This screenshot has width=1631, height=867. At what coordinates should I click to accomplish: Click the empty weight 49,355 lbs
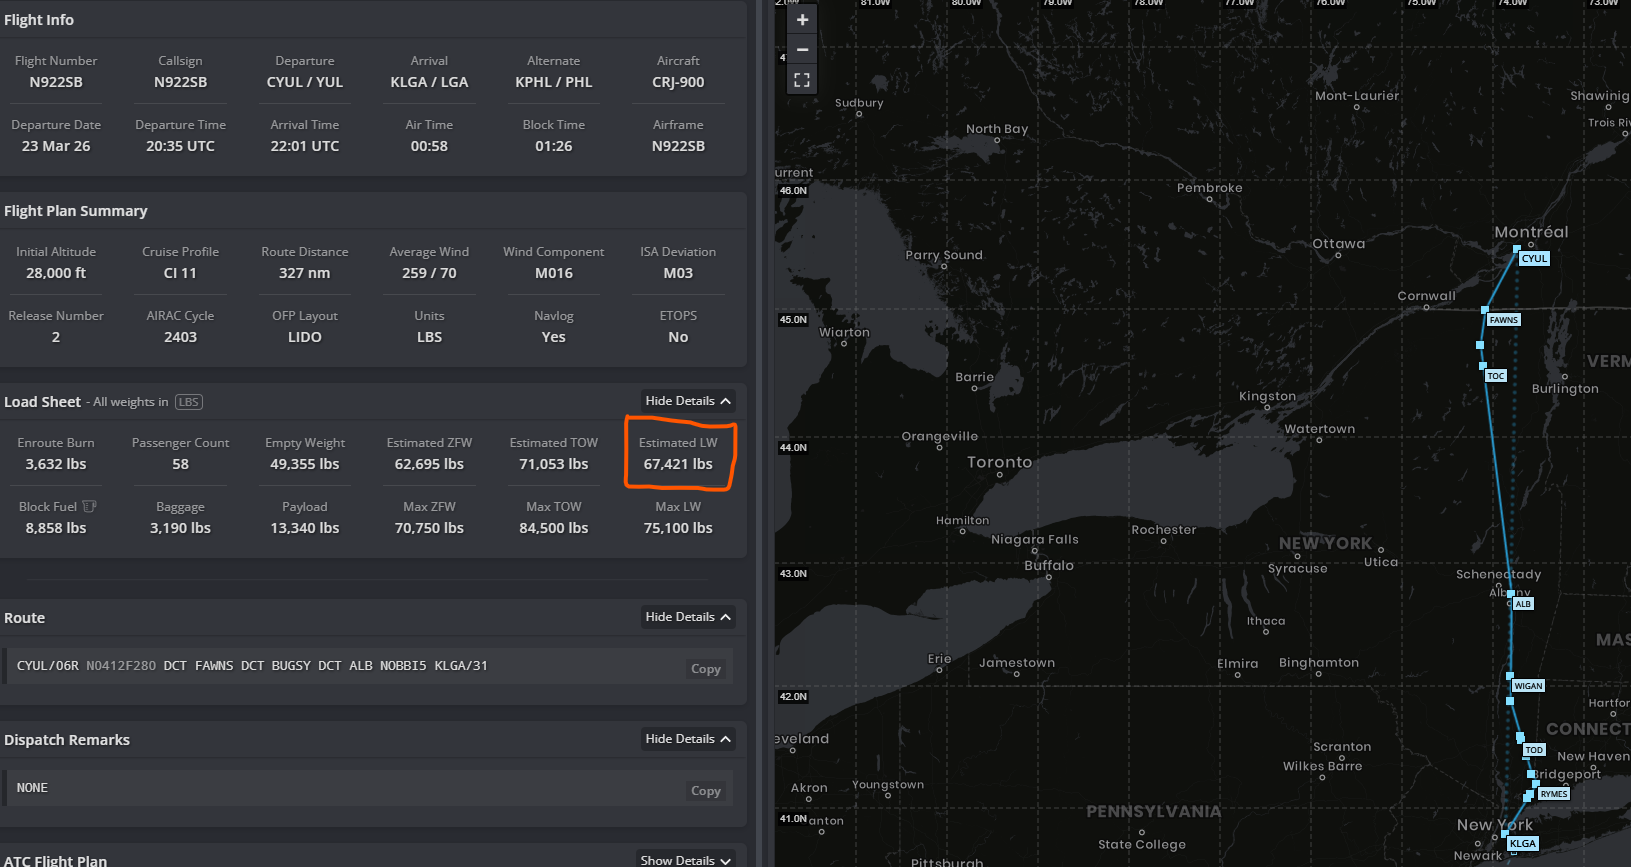pos(305,464)
